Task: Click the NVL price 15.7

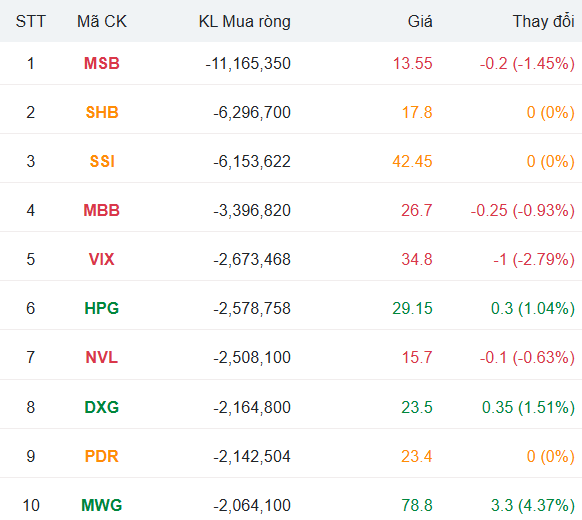Action: (x=417, y=357)
